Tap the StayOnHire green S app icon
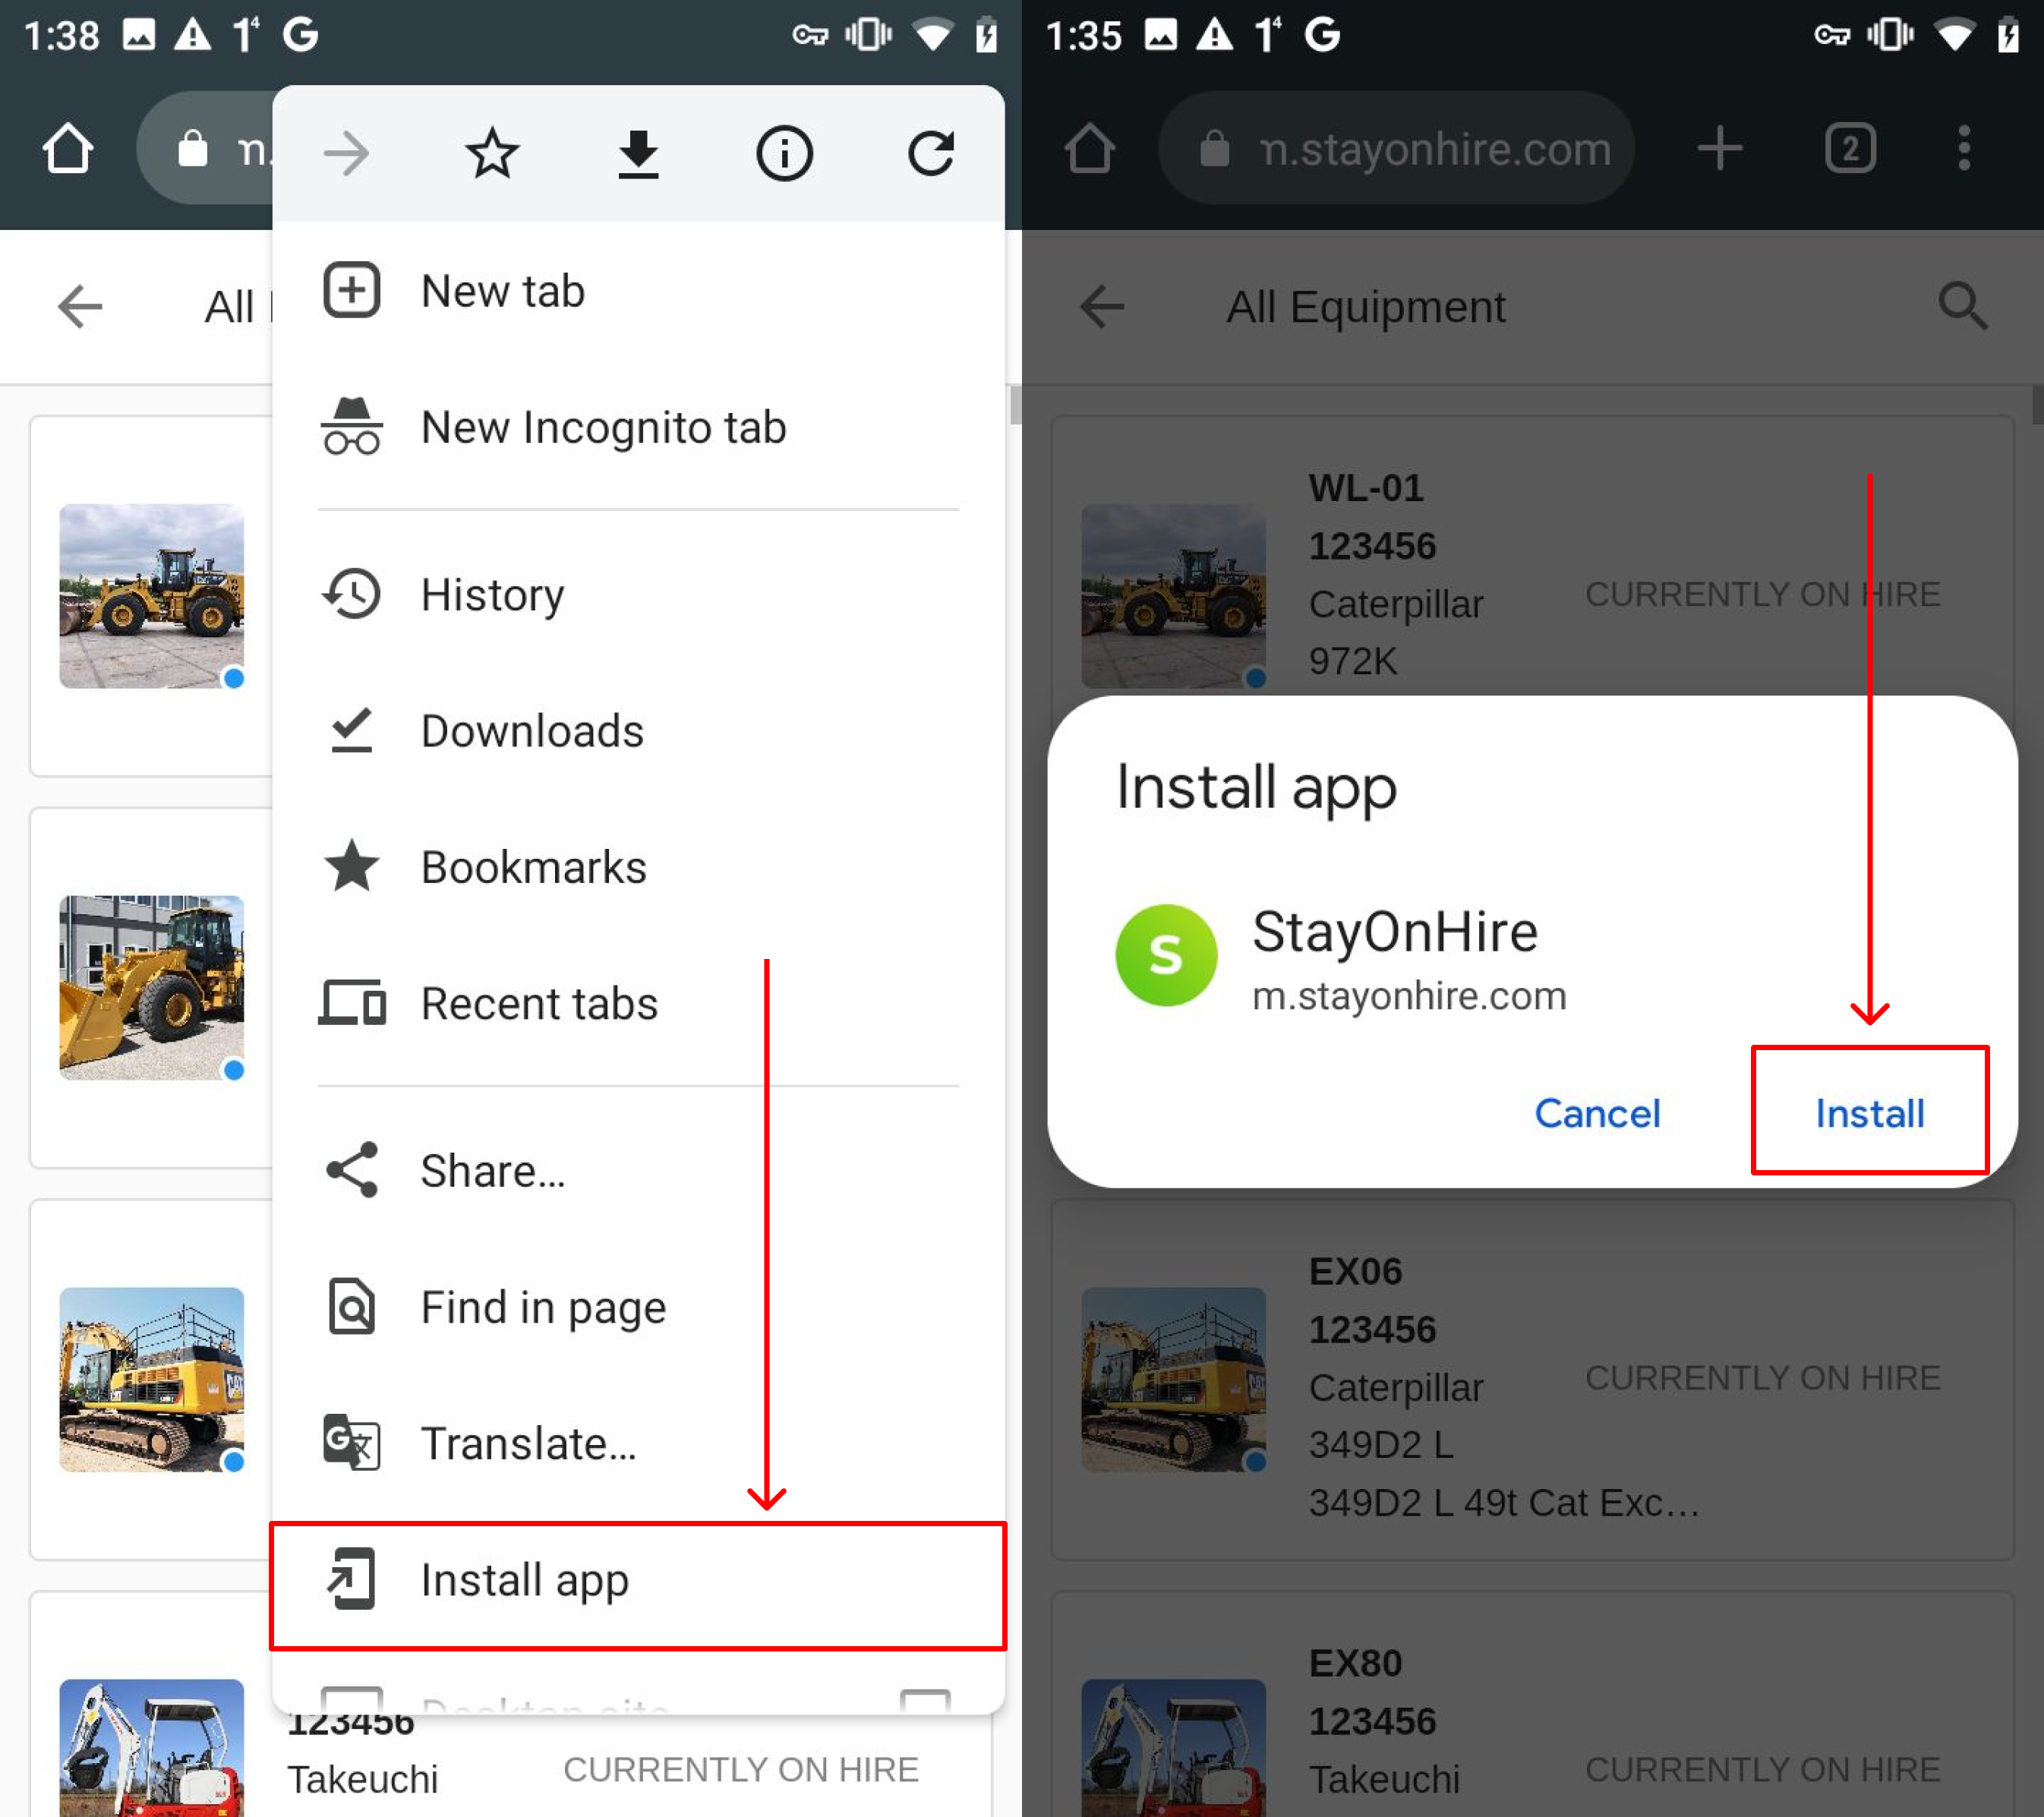This screenshot has height=1817, width=2044. pos(1166,955)
